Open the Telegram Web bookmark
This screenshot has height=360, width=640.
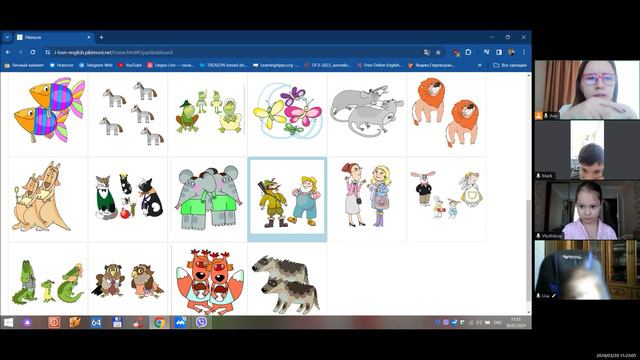tap(96, 65)
